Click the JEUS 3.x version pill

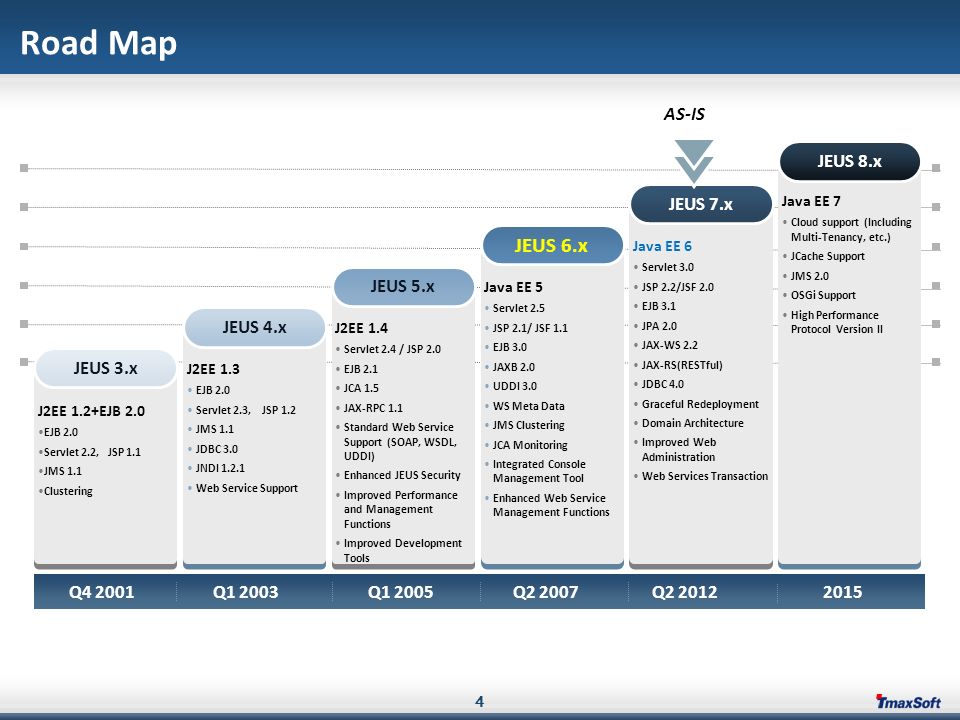(106, 368)
